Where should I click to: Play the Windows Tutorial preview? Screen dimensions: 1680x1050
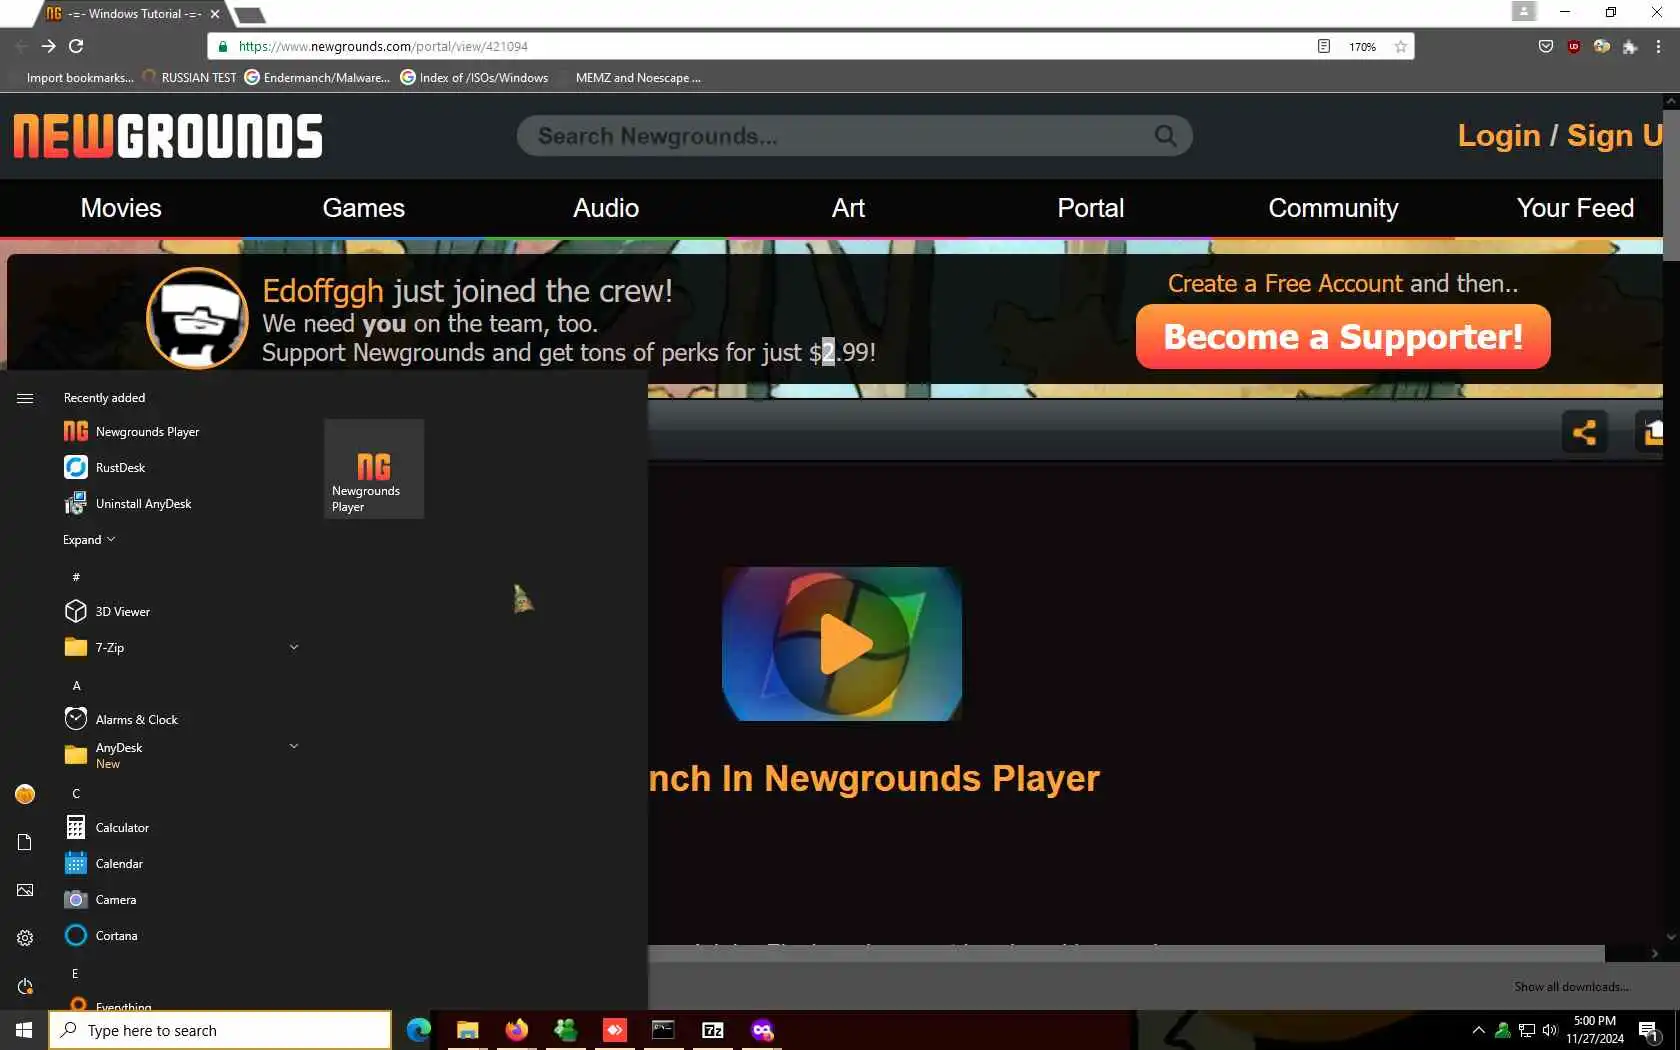[x=842, y=644]
